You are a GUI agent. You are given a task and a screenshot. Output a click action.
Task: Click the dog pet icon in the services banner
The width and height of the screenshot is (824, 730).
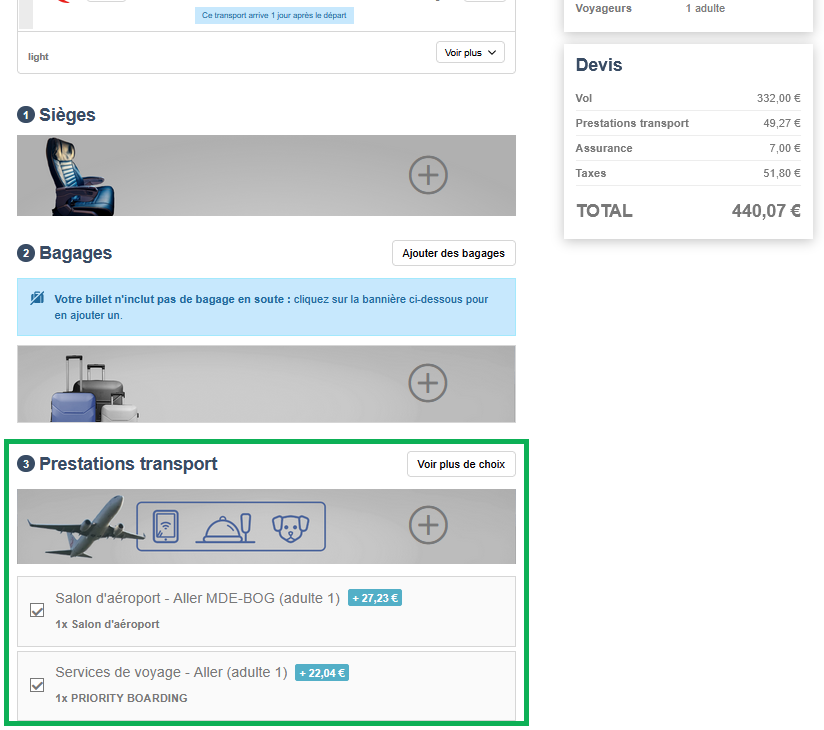[291, 526]
